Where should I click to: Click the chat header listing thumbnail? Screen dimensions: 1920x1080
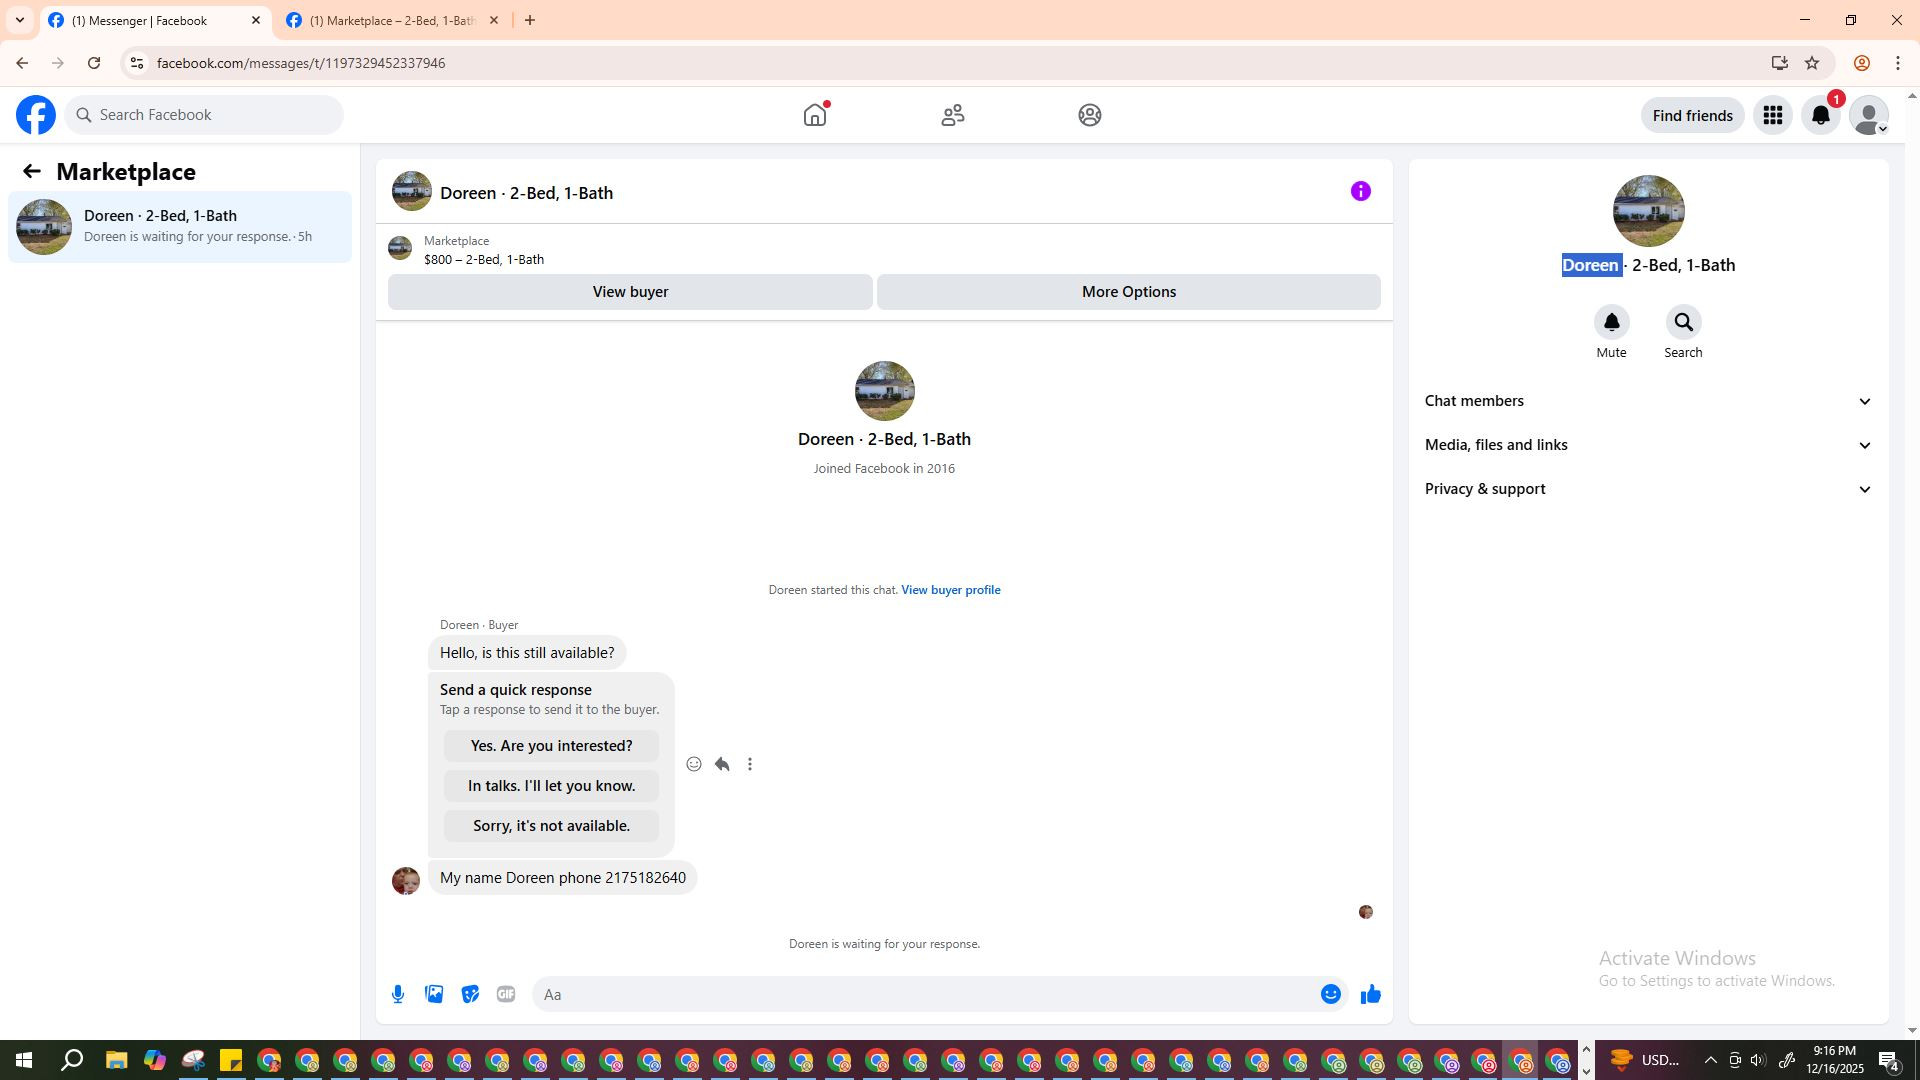(411, 191)
